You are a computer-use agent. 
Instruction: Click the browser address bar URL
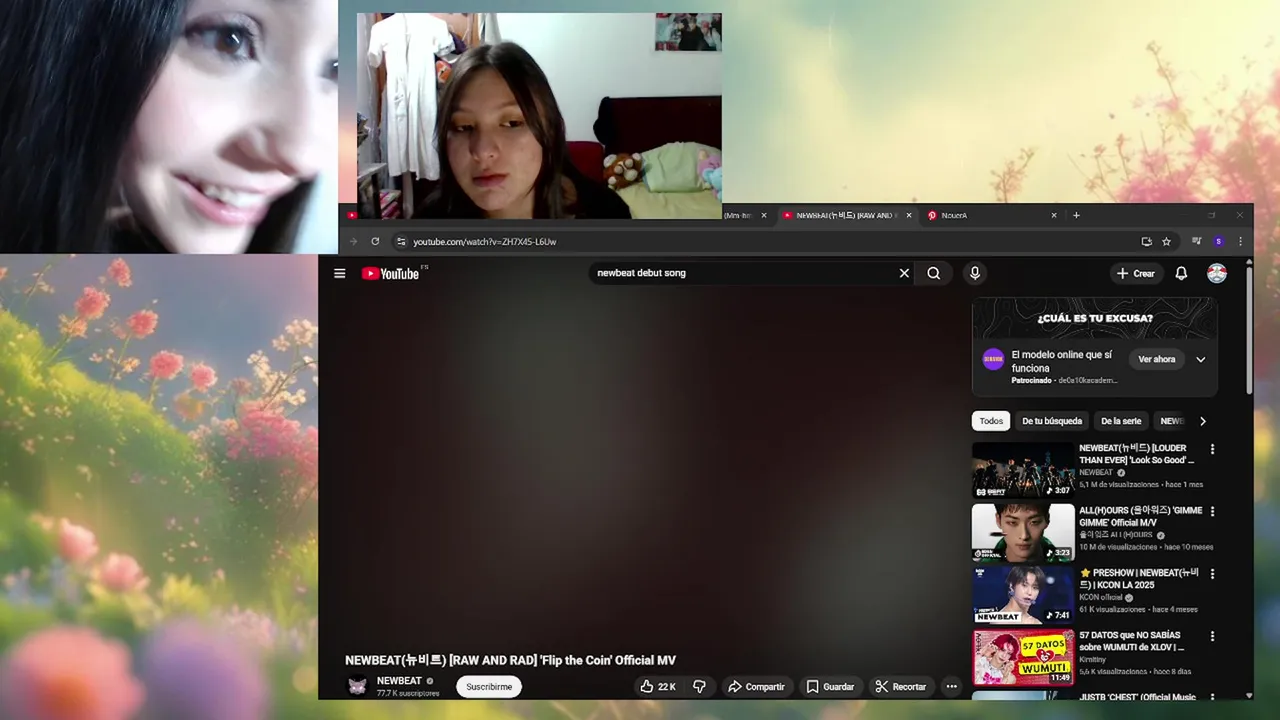tap(485, 241)
